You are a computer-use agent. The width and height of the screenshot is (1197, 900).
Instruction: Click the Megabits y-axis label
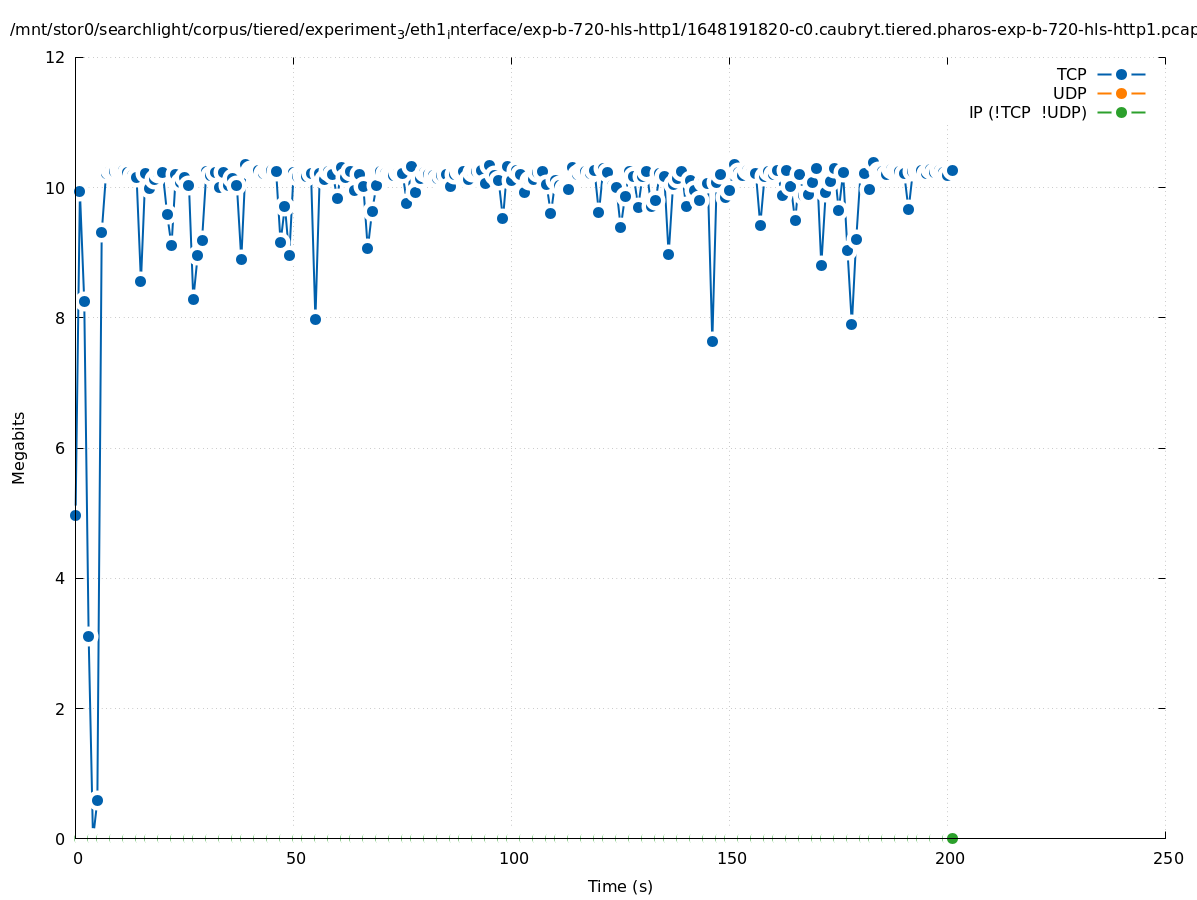pos(19,447)
